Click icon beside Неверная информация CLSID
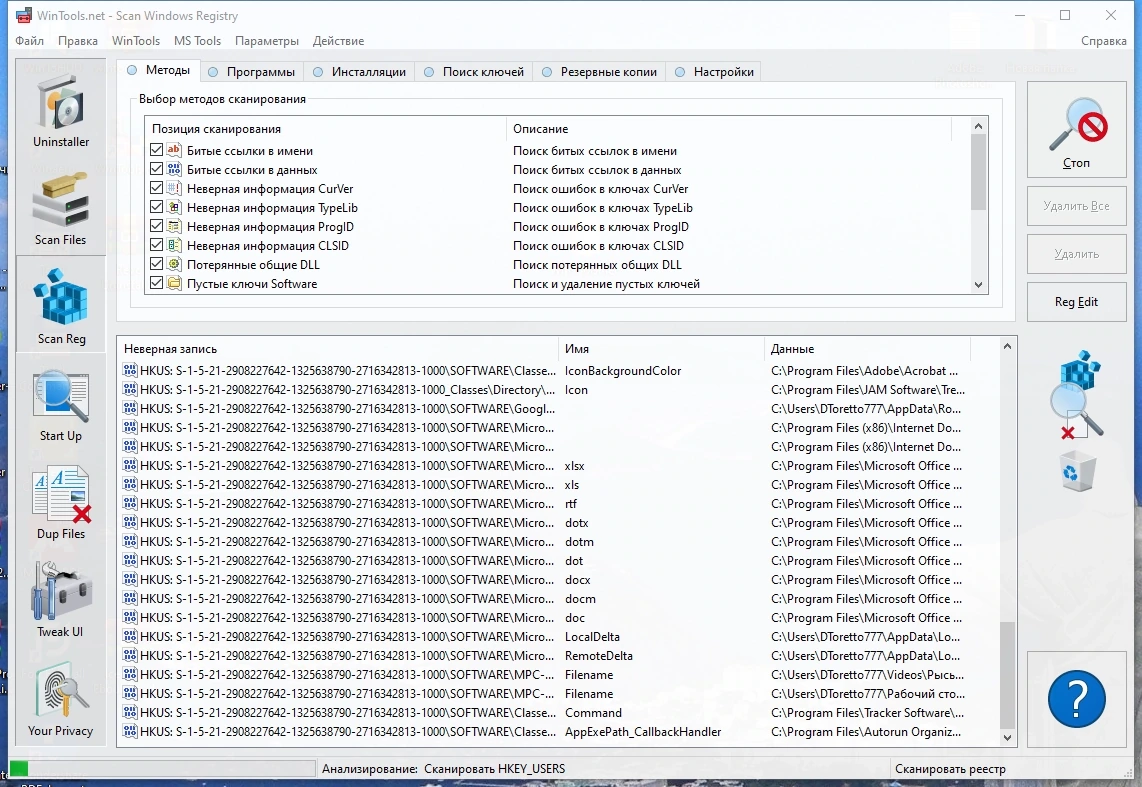Screen dimensions: 1142x787 174,245
